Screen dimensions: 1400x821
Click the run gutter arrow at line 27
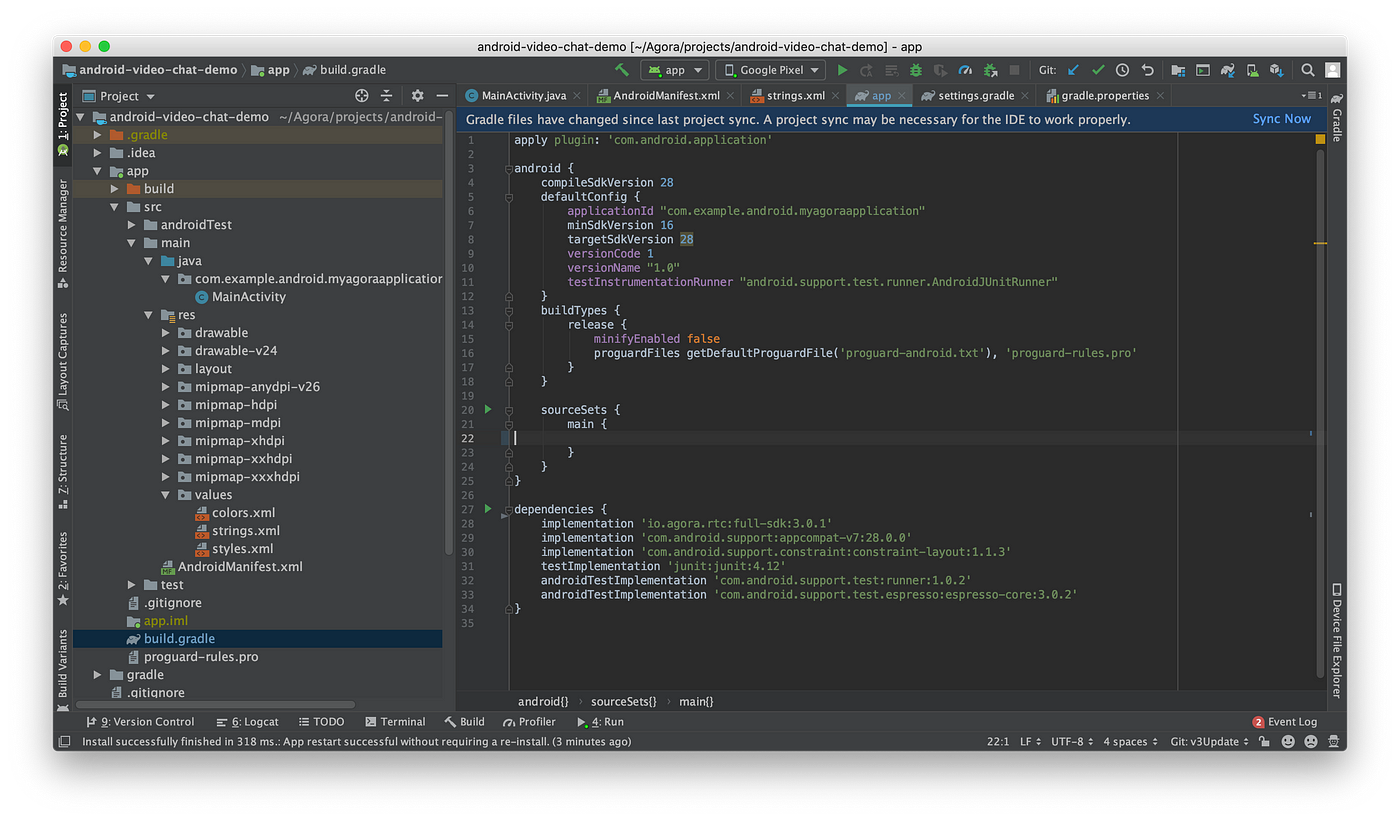(x=488, y=509)
